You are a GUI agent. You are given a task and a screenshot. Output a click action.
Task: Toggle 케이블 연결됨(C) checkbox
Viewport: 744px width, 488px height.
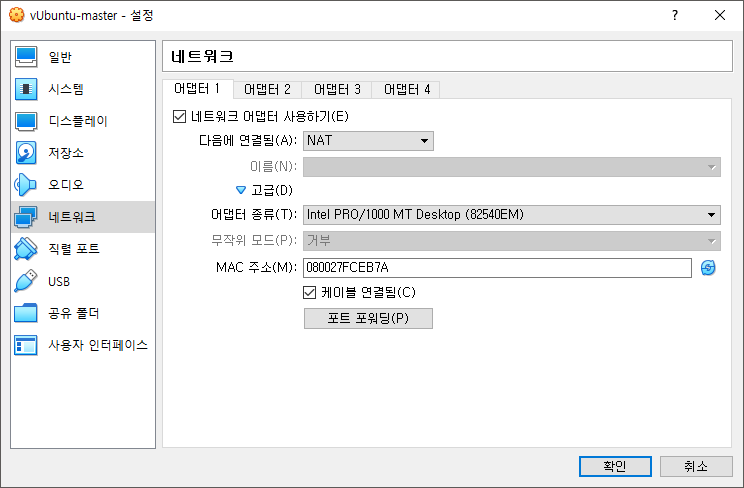click(309, 292)
